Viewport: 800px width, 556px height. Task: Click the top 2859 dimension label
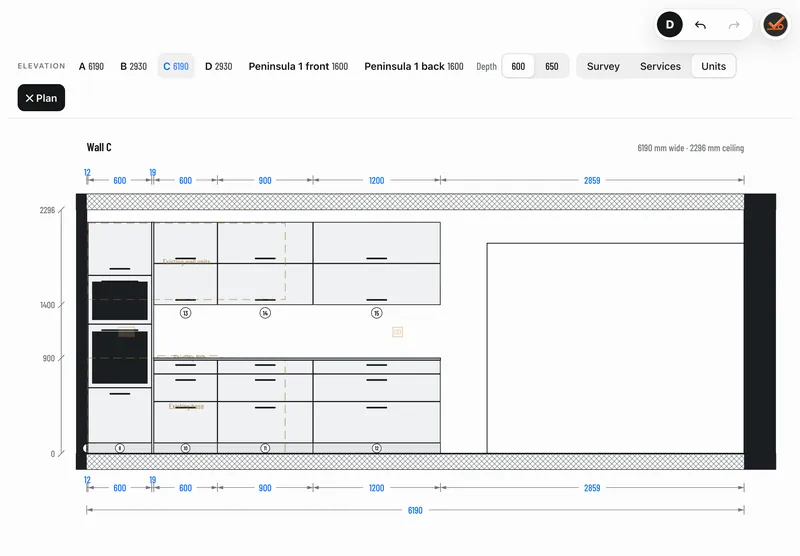[x=592, y=181]
